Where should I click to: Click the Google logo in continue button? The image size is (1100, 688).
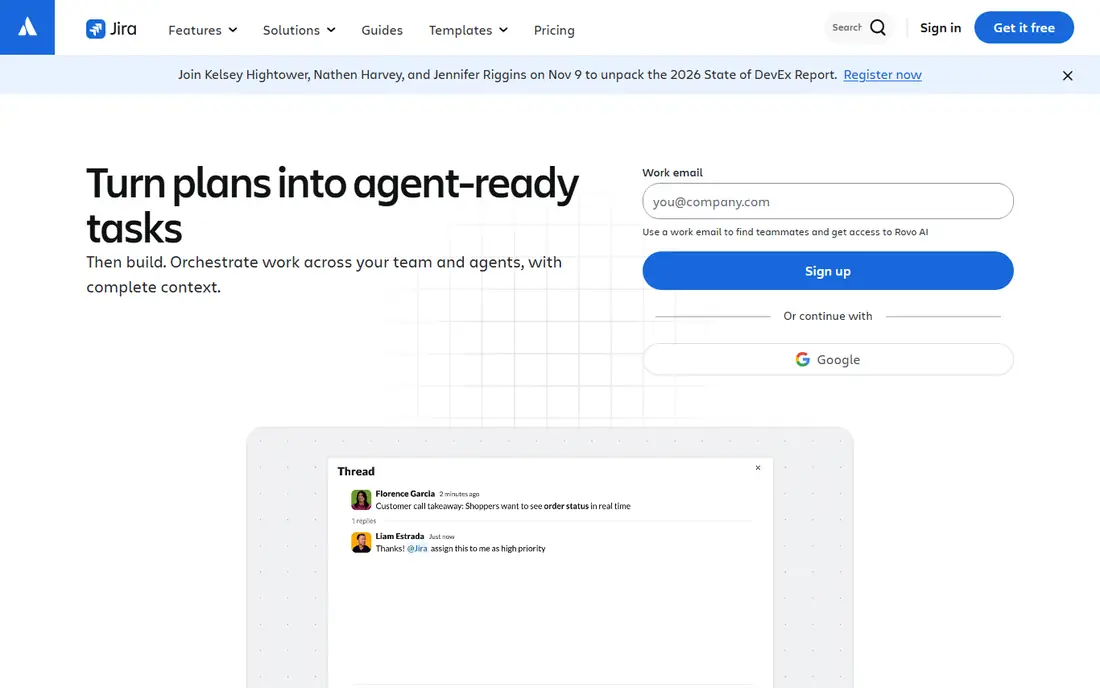click(x=803, y=359)
